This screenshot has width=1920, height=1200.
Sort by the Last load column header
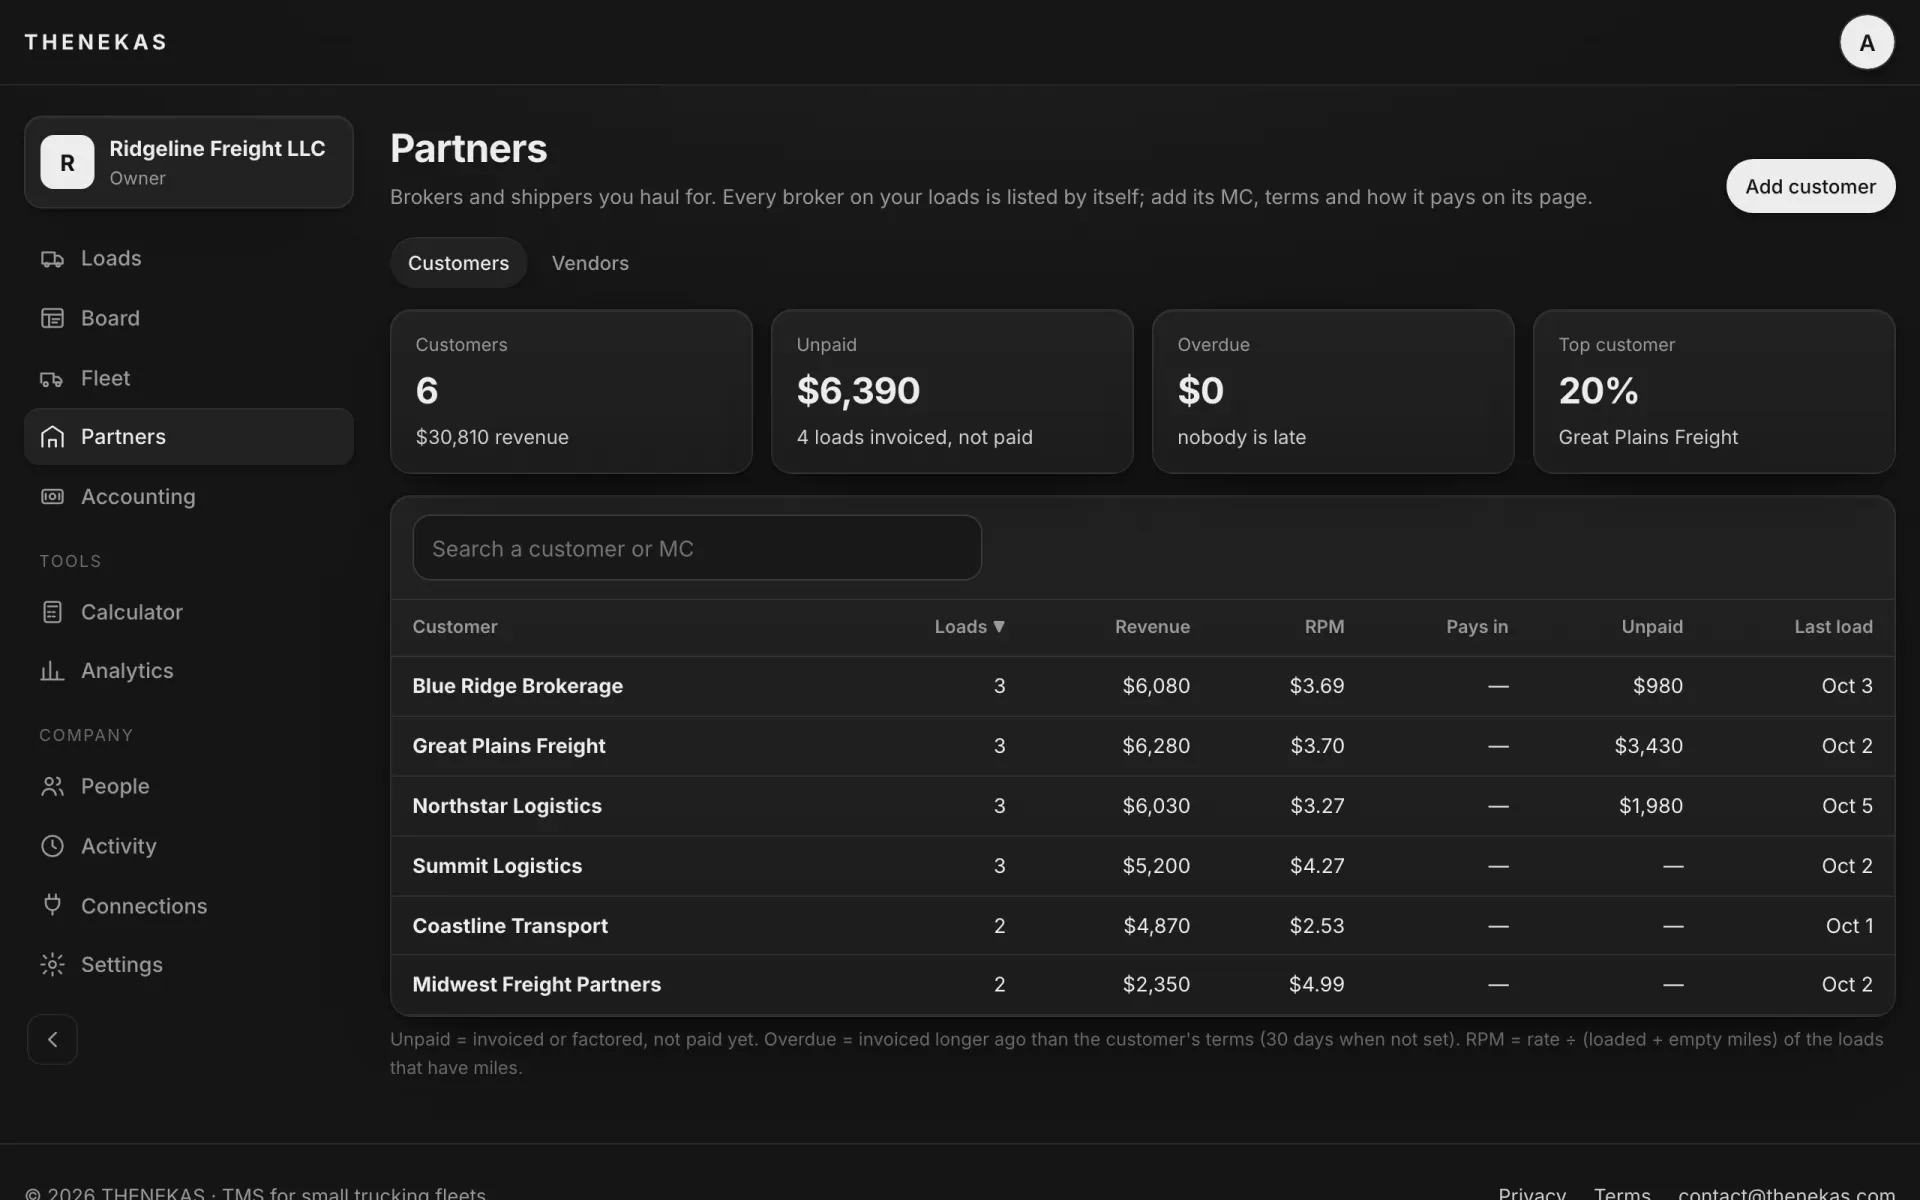[1833, 627]
